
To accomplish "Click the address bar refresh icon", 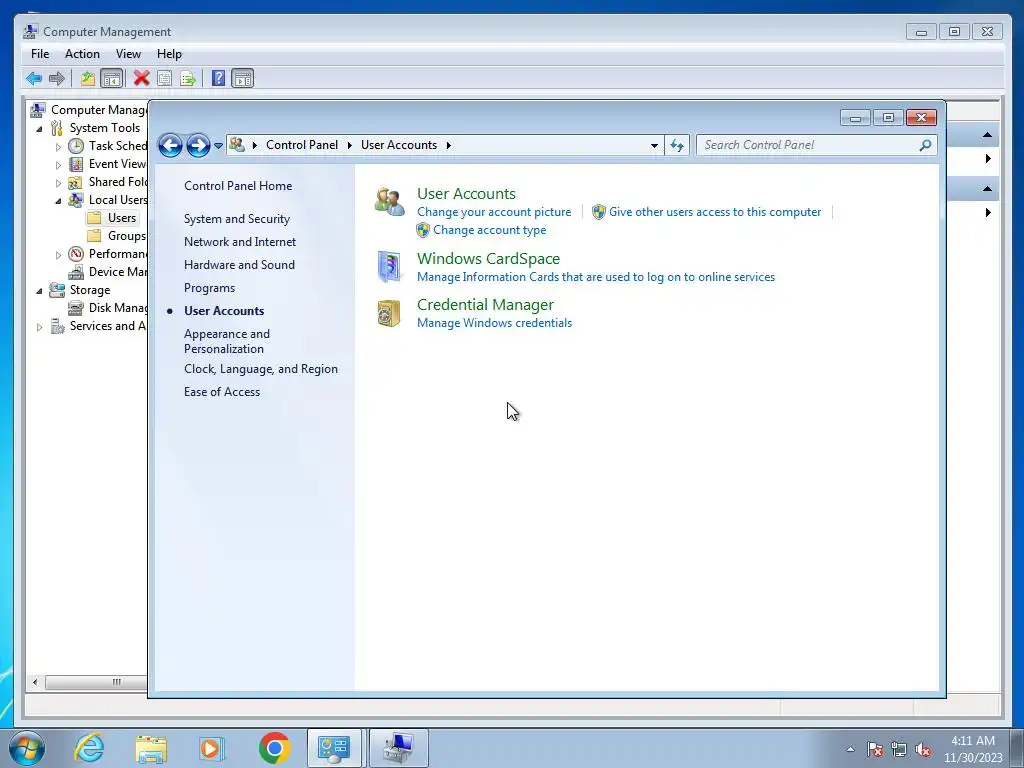I will tap(677, 145).
